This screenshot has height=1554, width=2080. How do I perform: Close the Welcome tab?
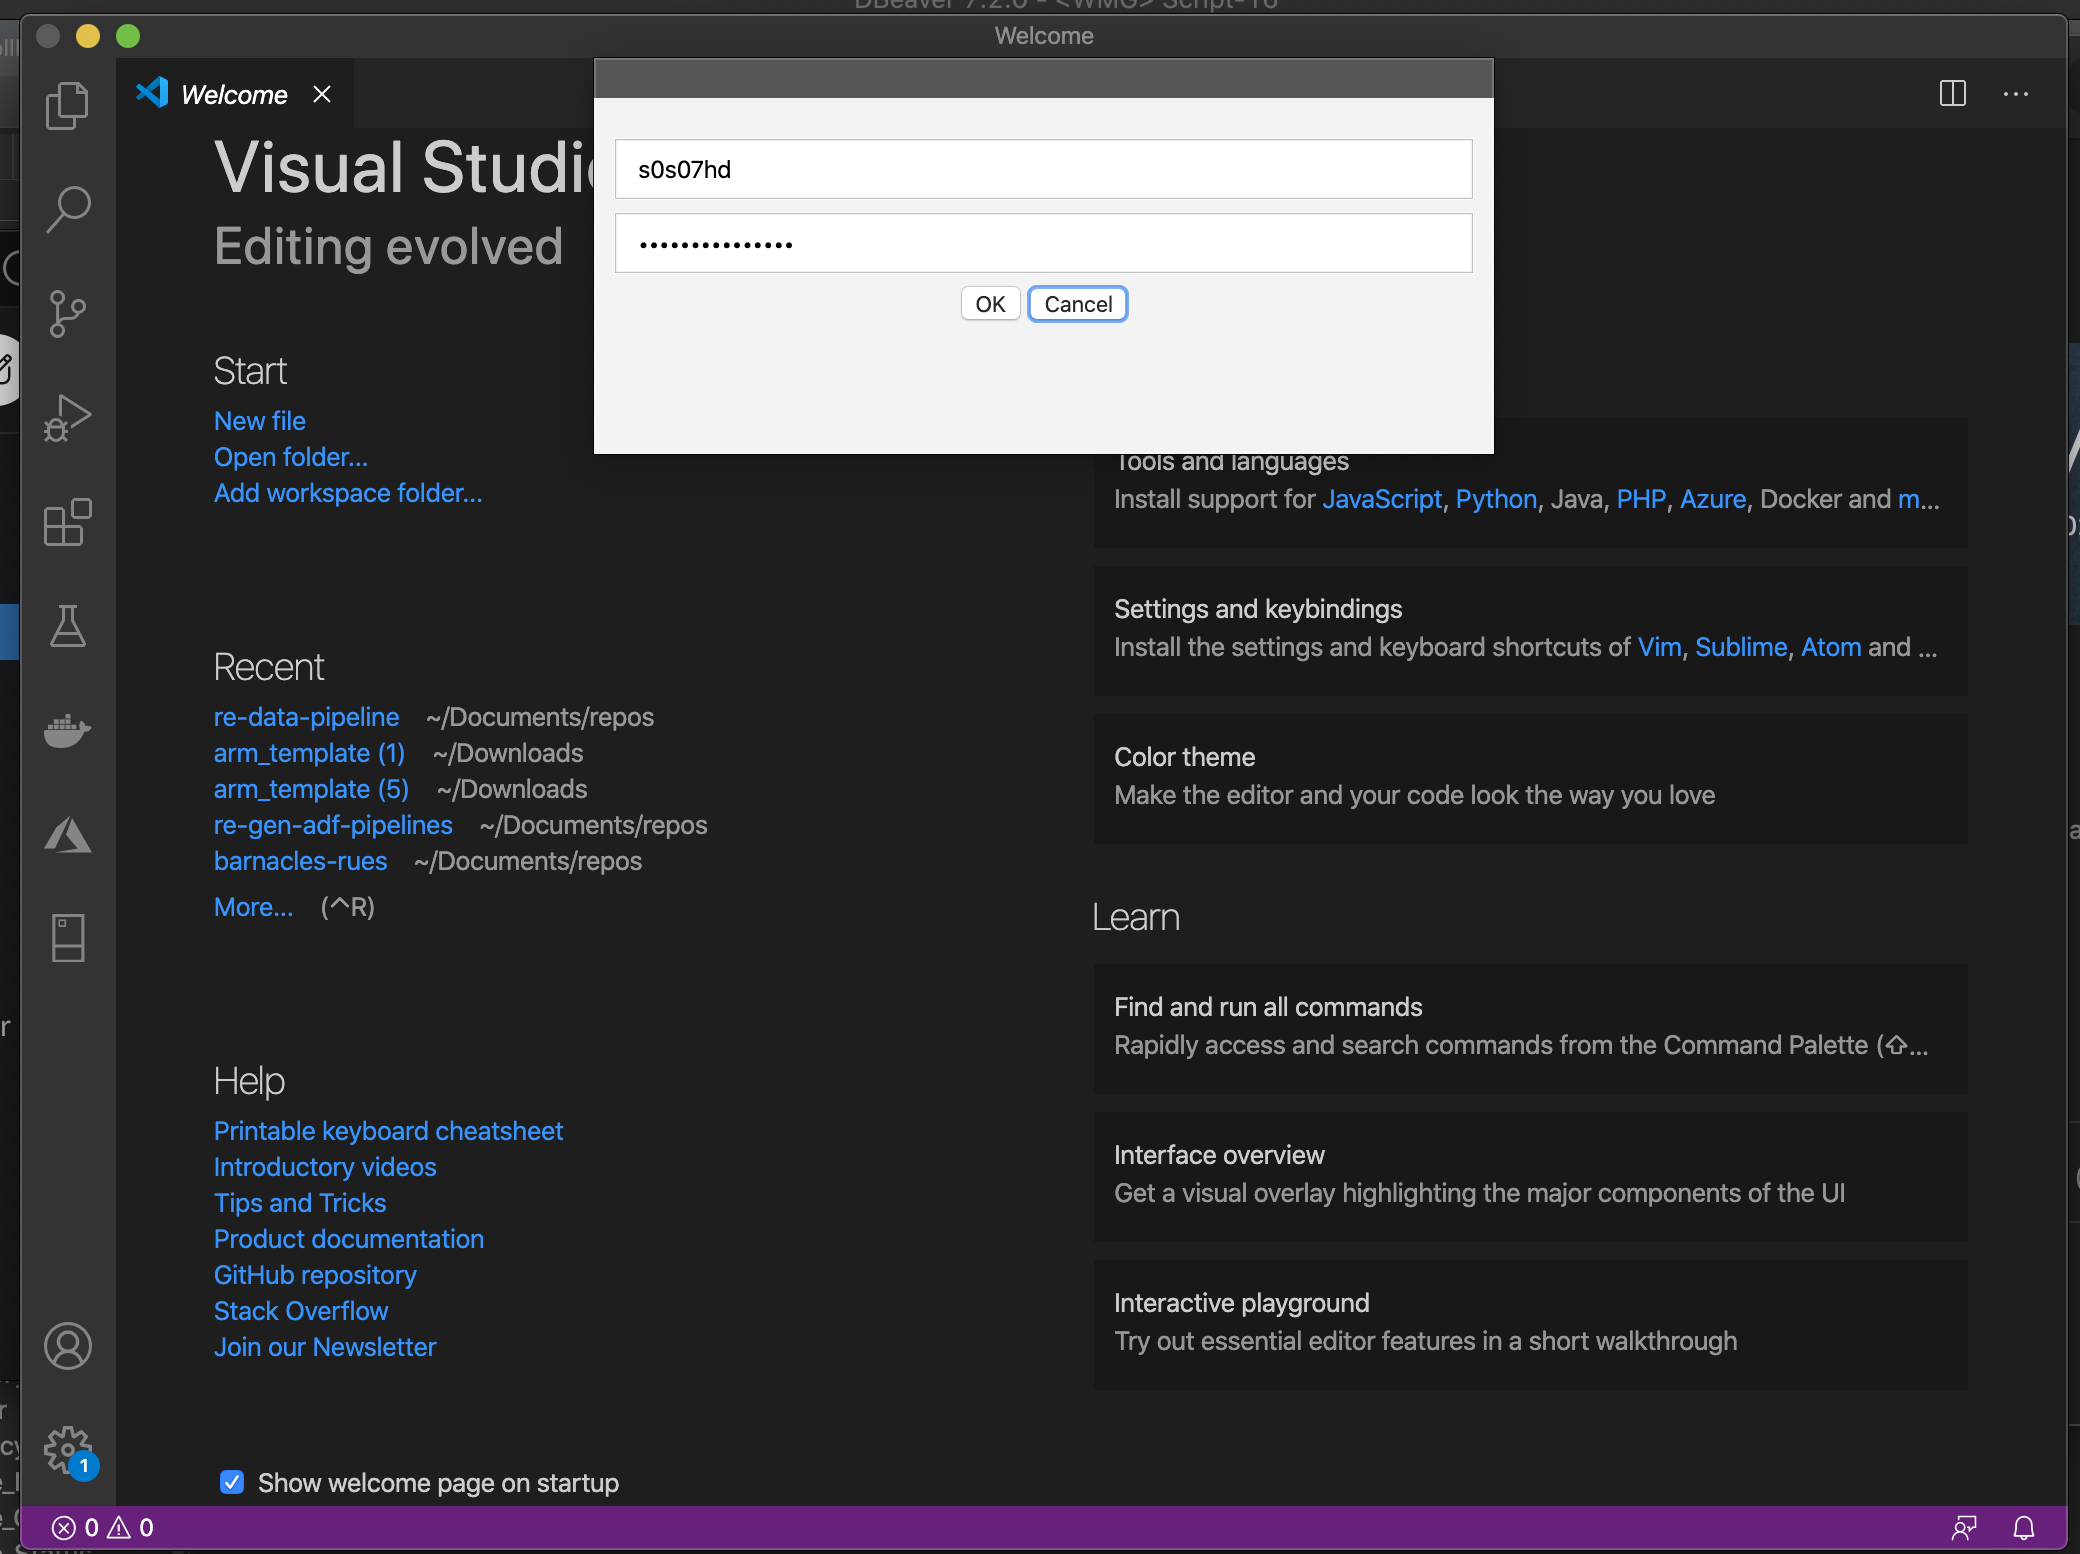pos(322,94)
